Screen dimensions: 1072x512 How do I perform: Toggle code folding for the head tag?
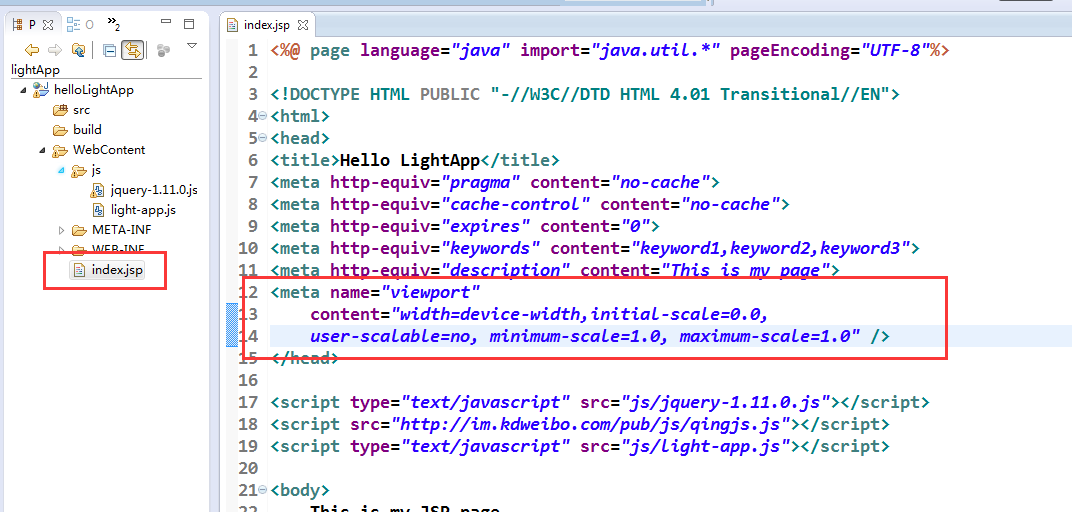click(x=263, y=139)
